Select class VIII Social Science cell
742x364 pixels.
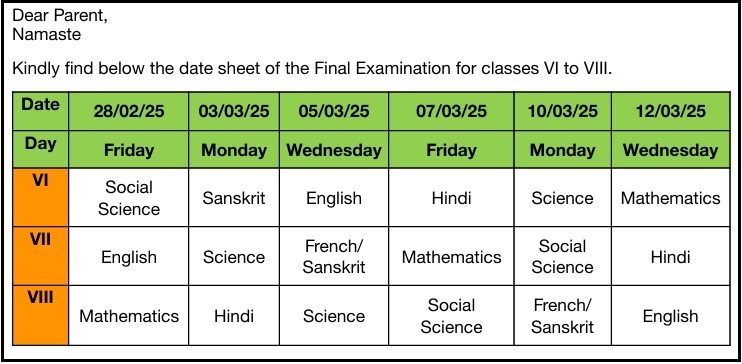click(x=451, y=315)
